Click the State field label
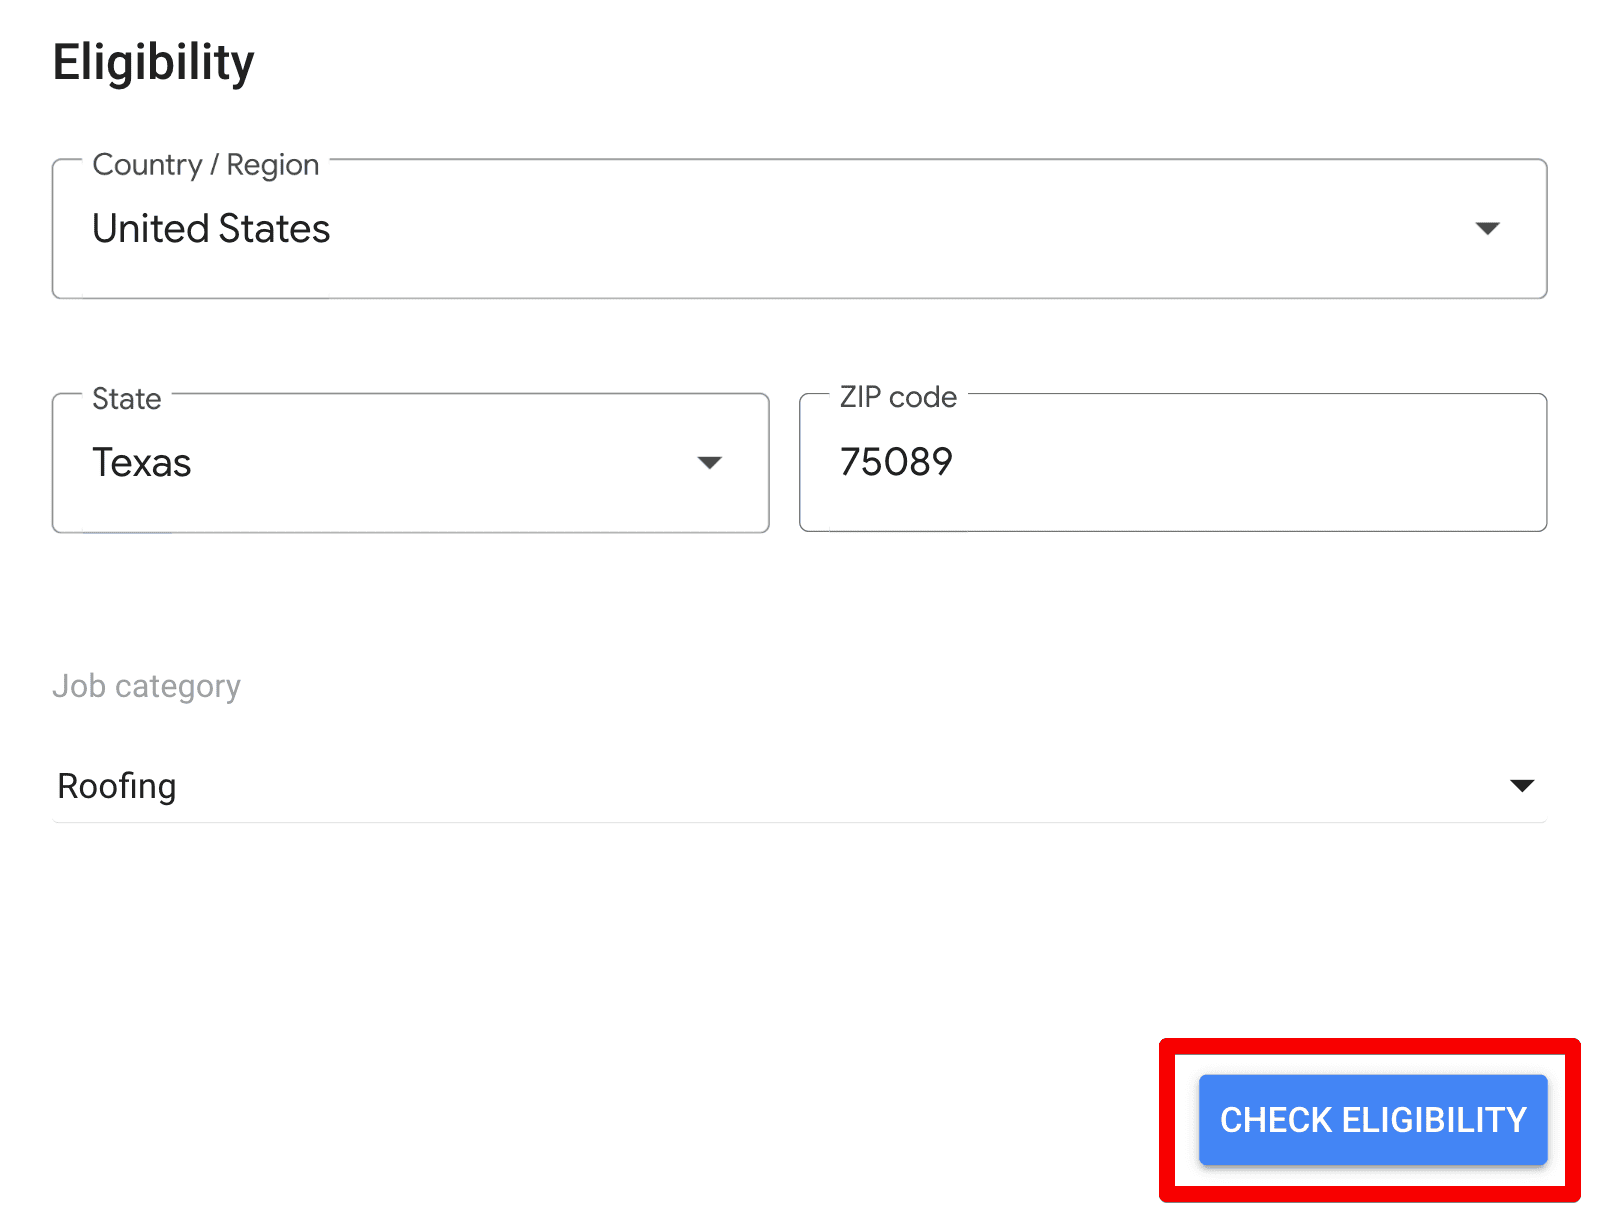 point(125,397)
